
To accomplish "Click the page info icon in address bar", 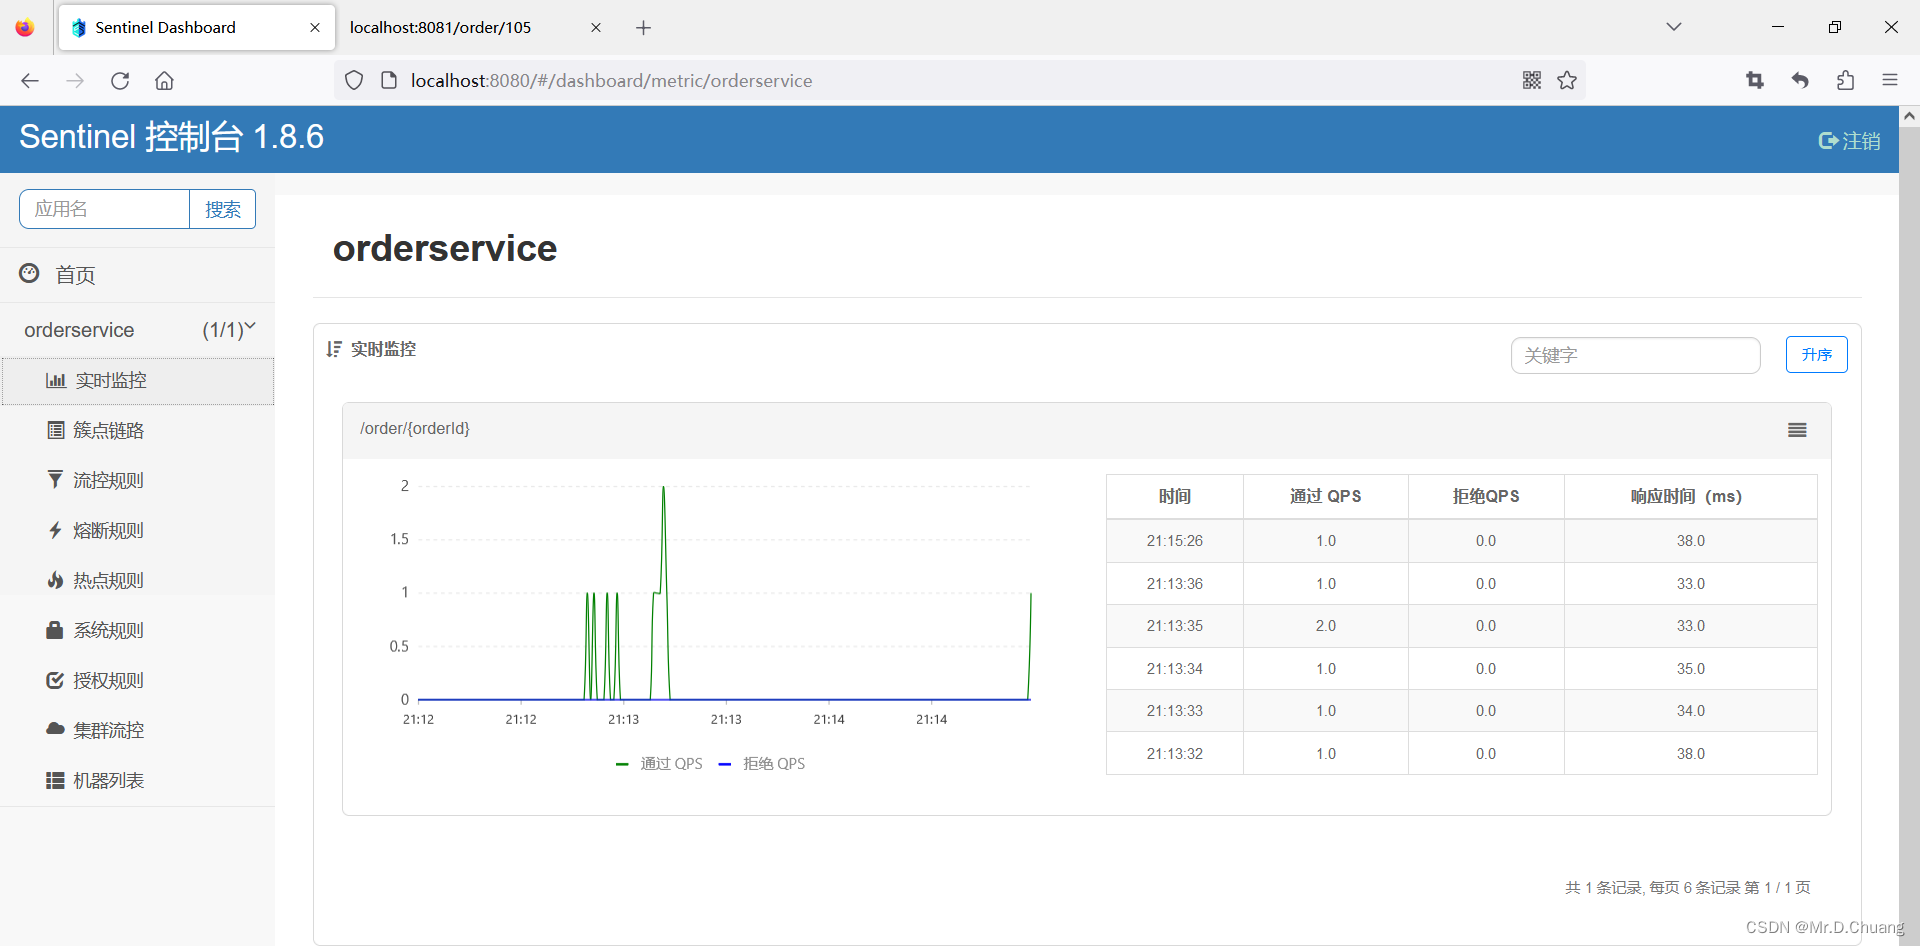I will click(389, 81).
